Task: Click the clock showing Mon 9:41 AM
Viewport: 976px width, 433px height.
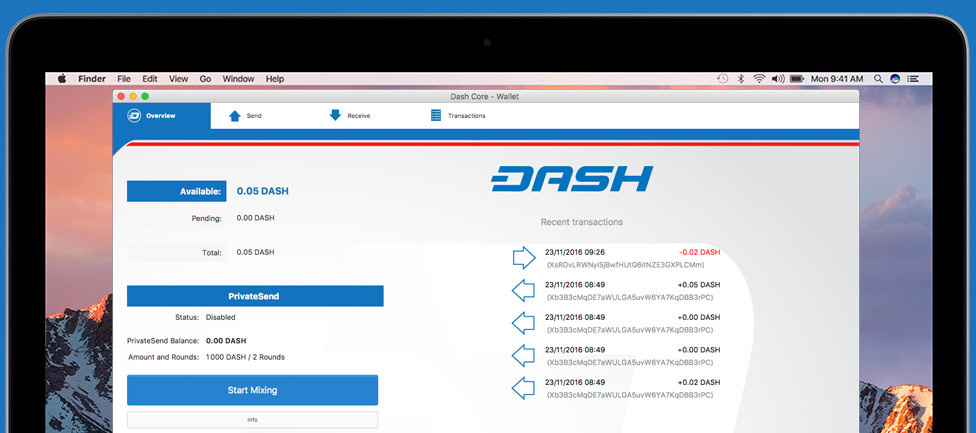Action: click(837, 79)
